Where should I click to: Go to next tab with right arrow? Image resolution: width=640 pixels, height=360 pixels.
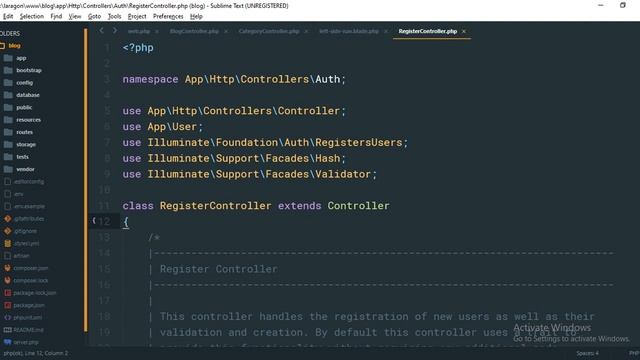coord(115,31)
